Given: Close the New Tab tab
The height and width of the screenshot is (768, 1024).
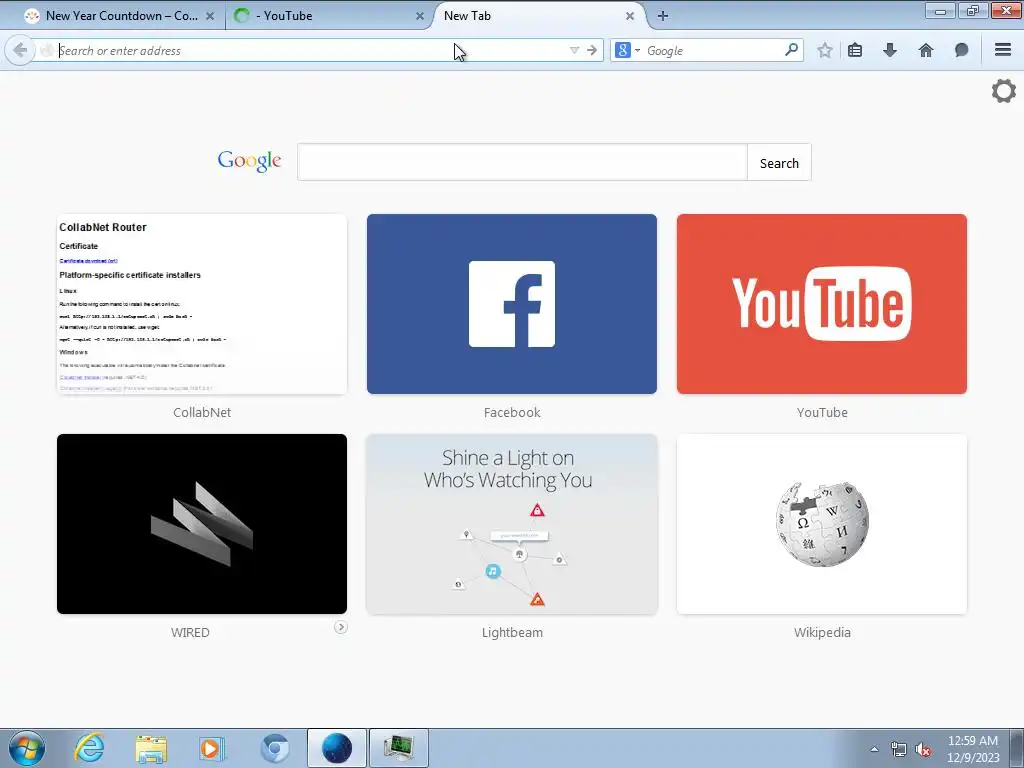Looking at the screenshot, I should click(x=630, y=16).
